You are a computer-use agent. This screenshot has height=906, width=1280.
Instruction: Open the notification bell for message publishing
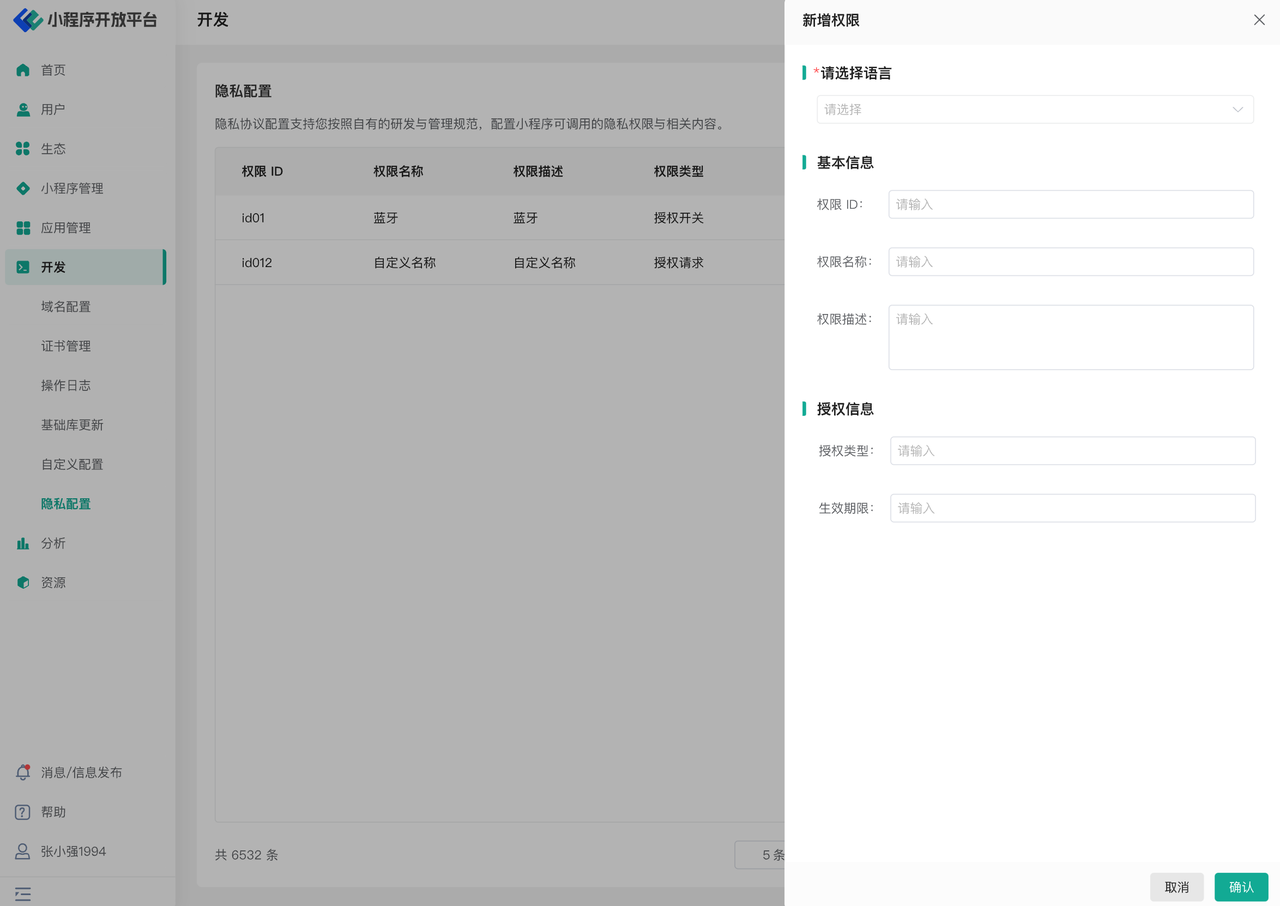pyautogui.click(x=23, y=773)
